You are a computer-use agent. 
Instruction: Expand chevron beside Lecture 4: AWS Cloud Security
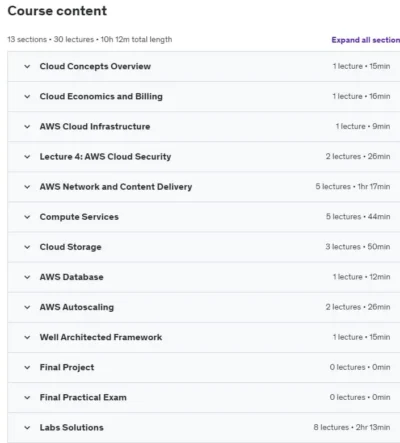pyautogui.click(x=27, y=157)
